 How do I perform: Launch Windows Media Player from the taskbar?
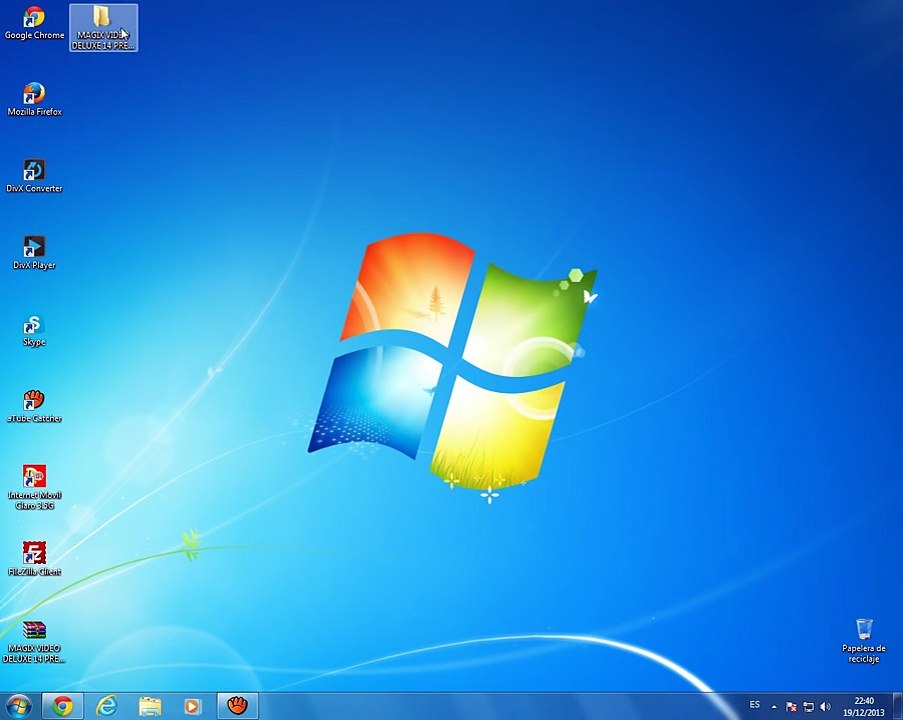tap(192, 706)
